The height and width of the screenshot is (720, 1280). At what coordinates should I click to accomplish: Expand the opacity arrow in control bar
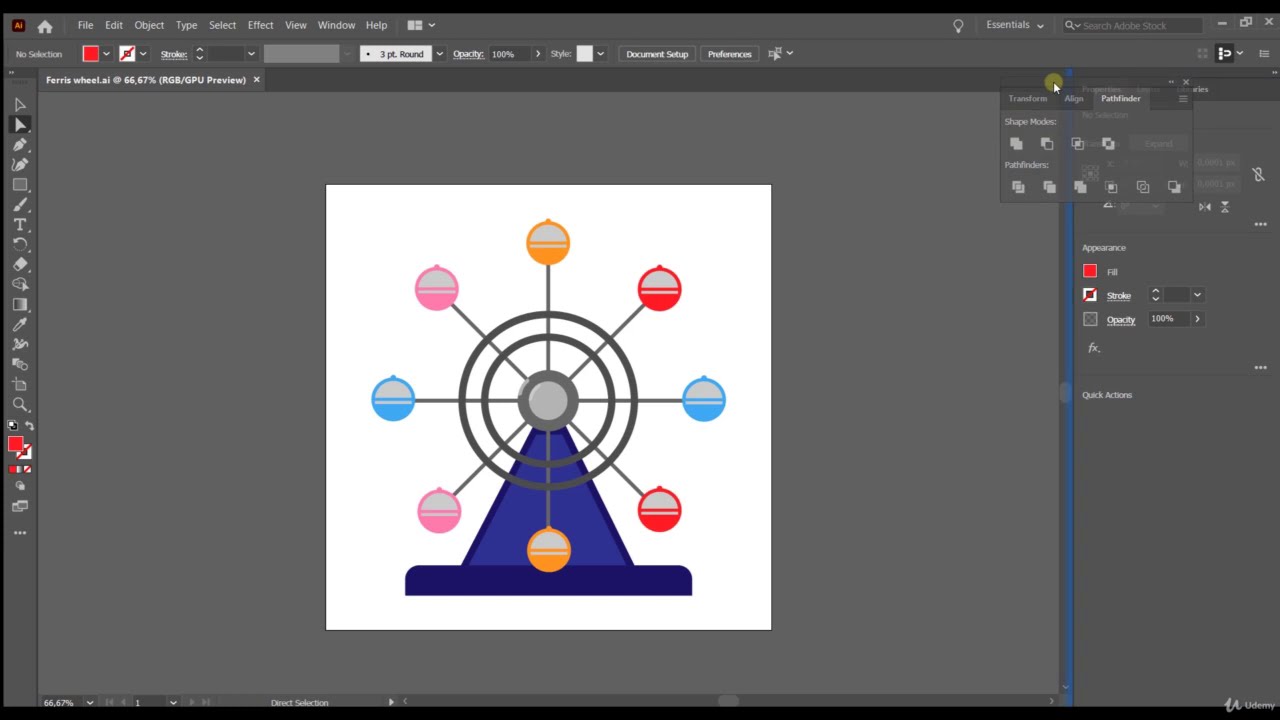[538, 54]
